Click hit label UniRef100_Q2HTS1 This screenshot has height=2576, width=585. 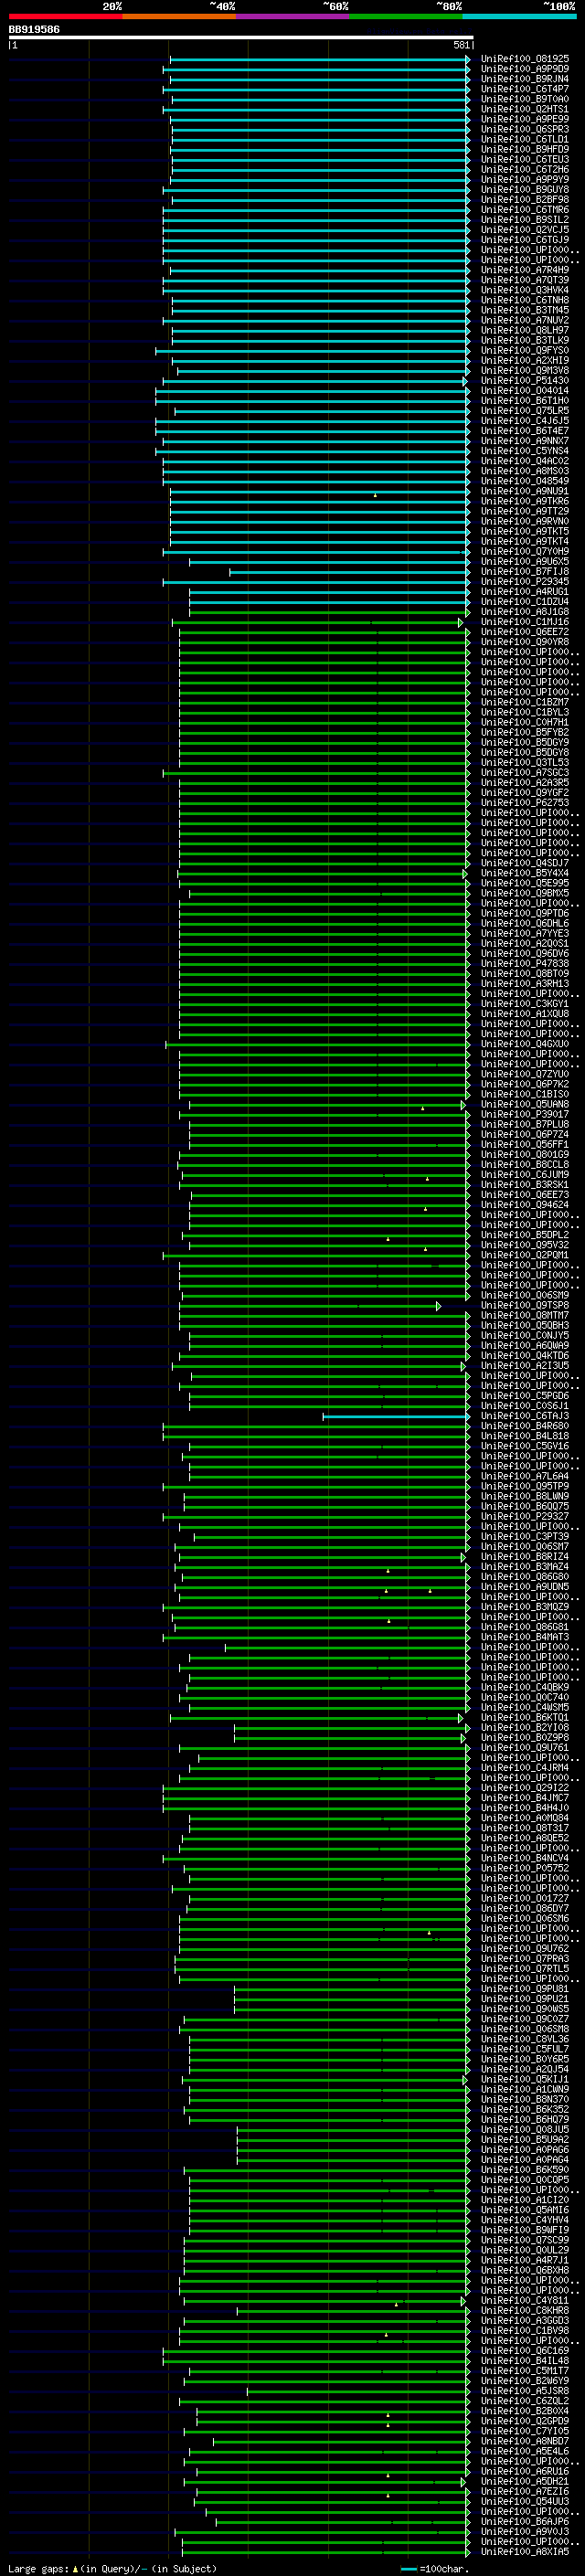[x=525, y=110]
